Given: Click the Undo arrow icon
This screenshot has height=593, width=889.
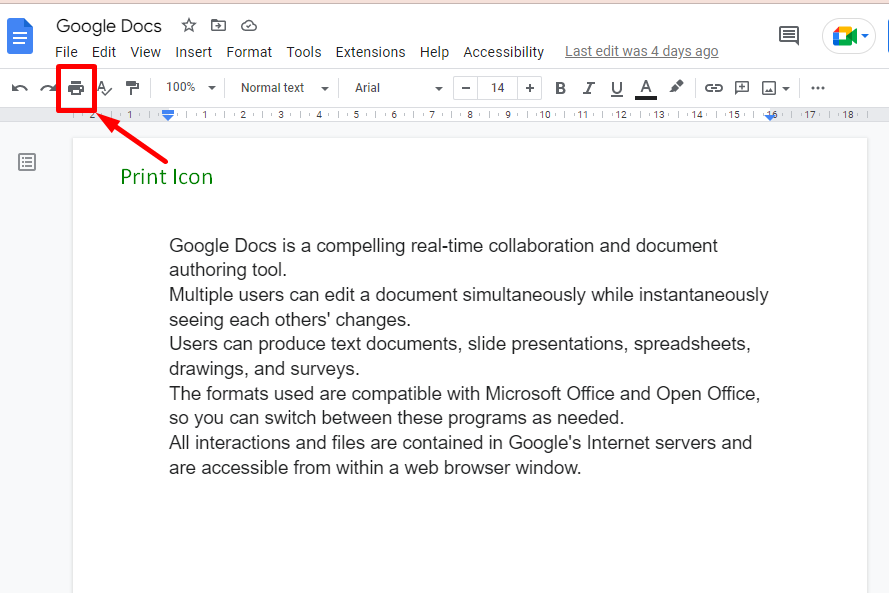Looking at the screenshot, I should click(20, 88).
